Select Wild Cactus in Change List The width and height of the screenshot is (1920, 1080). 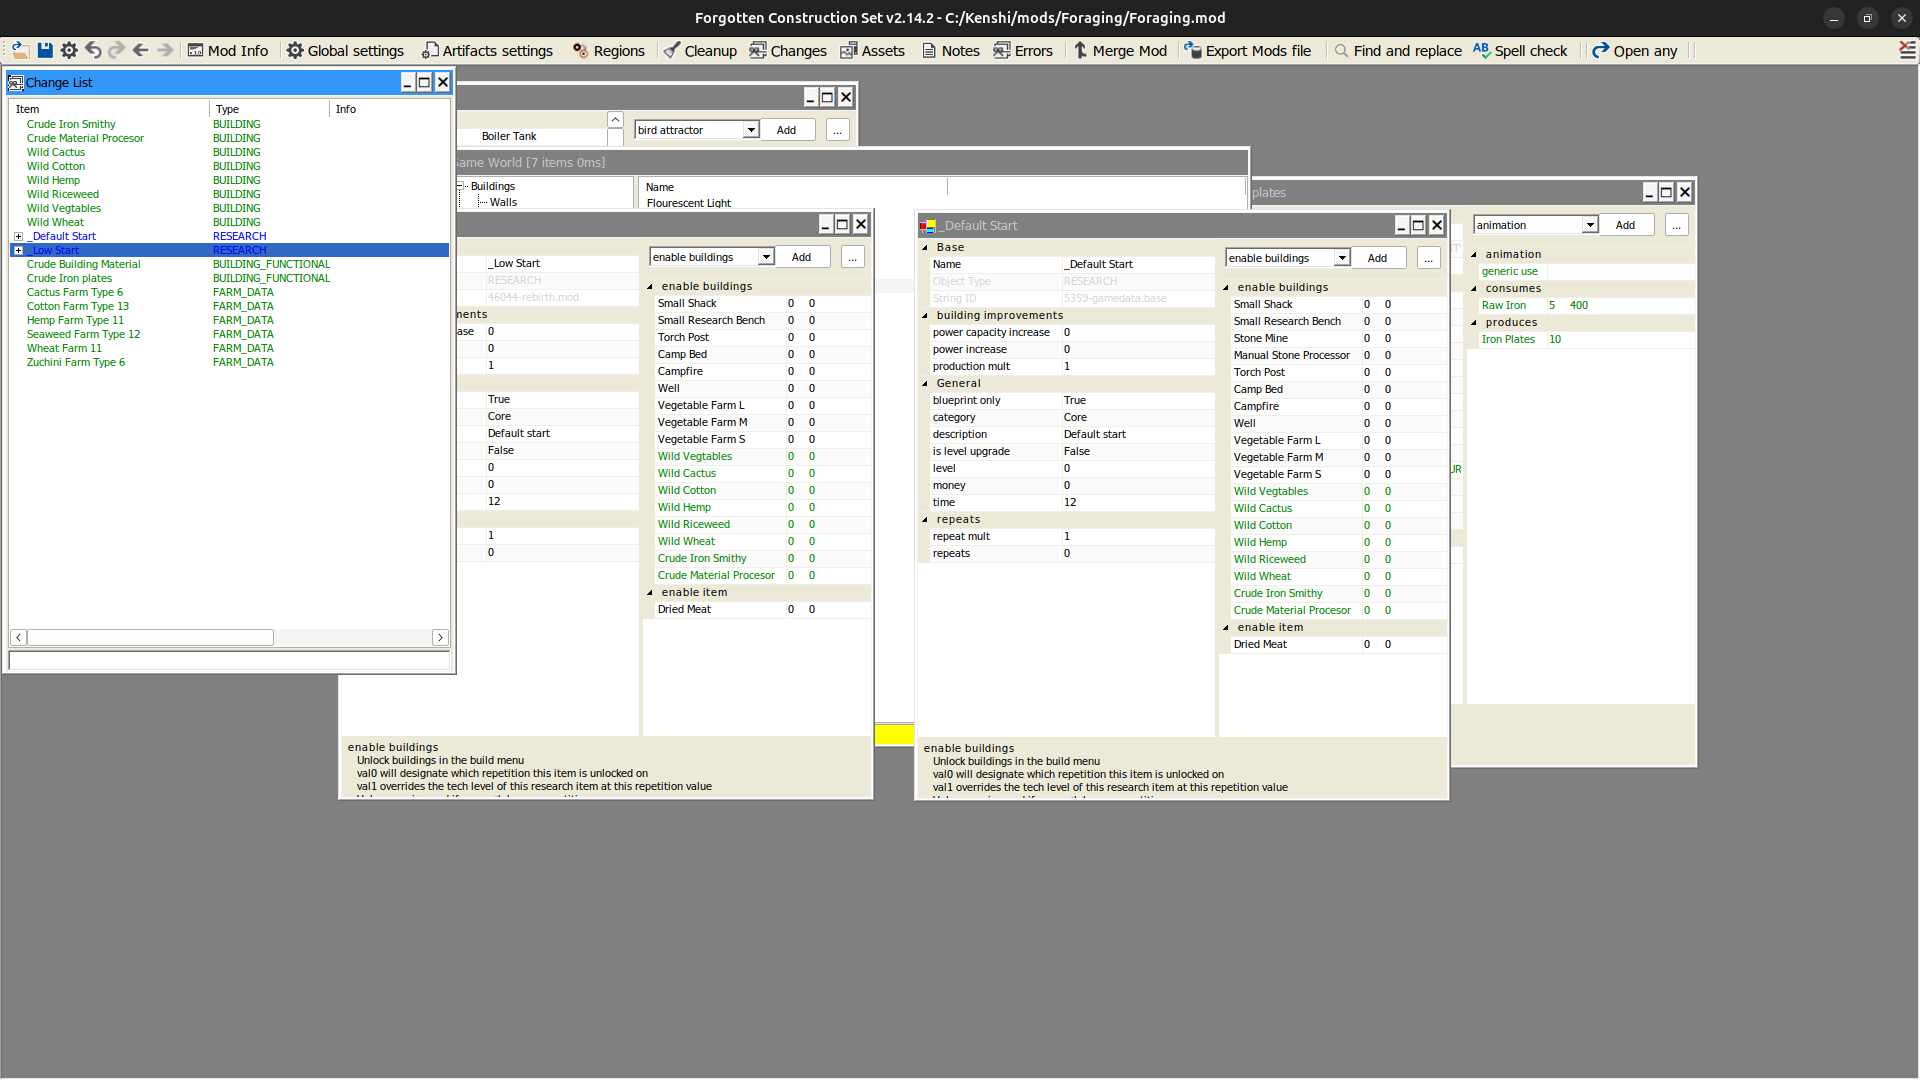(x=56, y=153)
